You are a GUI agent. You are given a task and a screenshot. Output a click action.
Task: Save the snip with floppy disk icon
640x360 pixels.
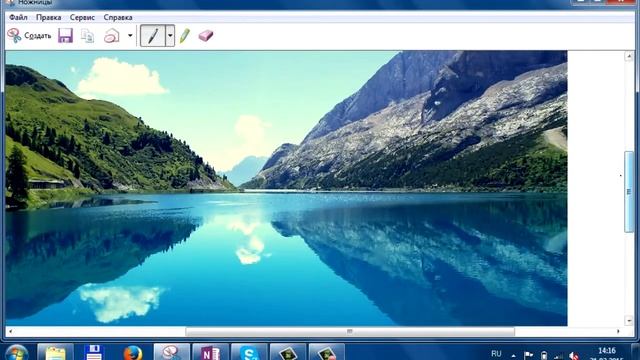coord(65,36)
